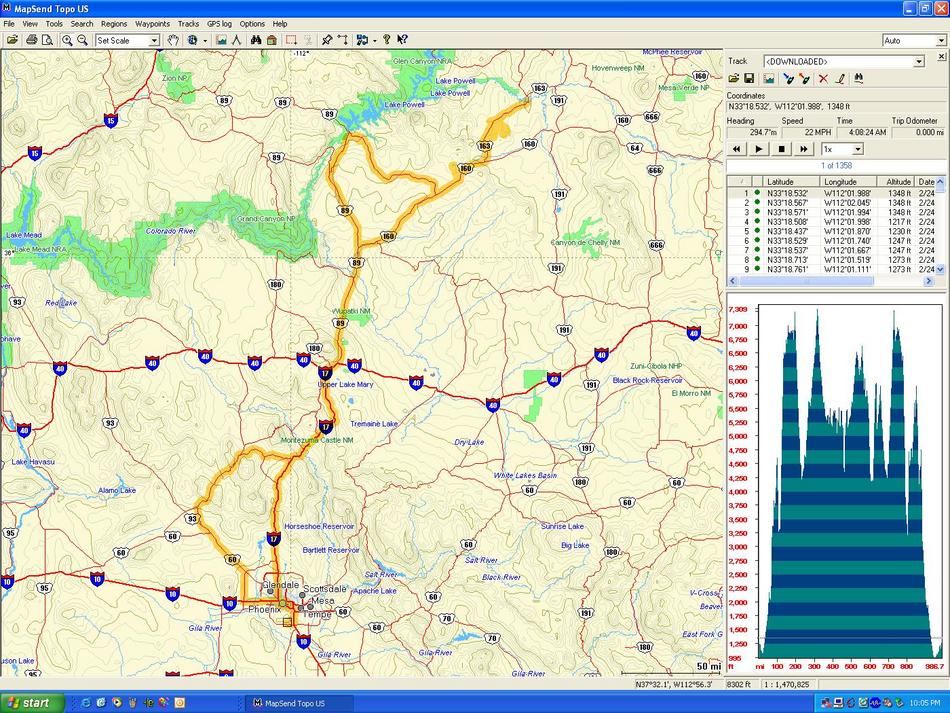Select the Zoom Out magnifier tool
Image resolution: width=950 pixels, height=713 pixels.
click(x=82, y=40)
